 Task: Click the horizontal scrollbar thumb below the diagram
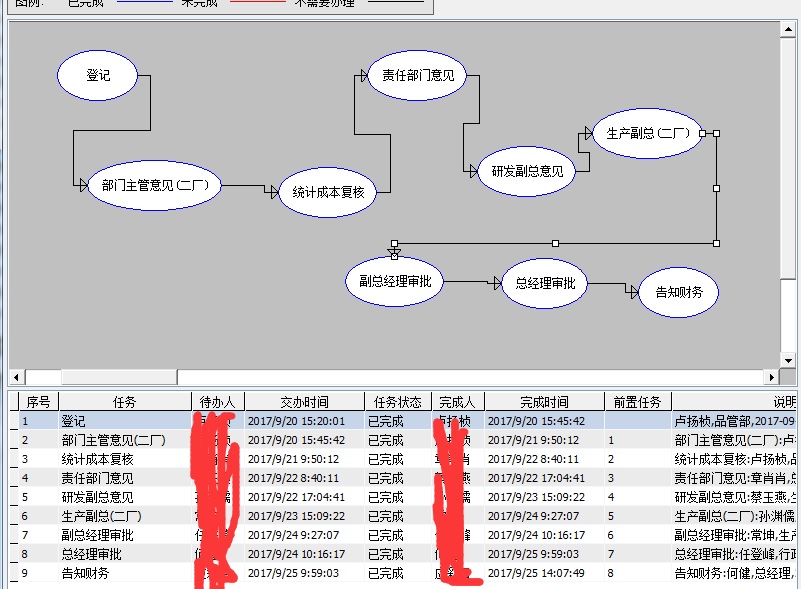click(x=118, y=377)
